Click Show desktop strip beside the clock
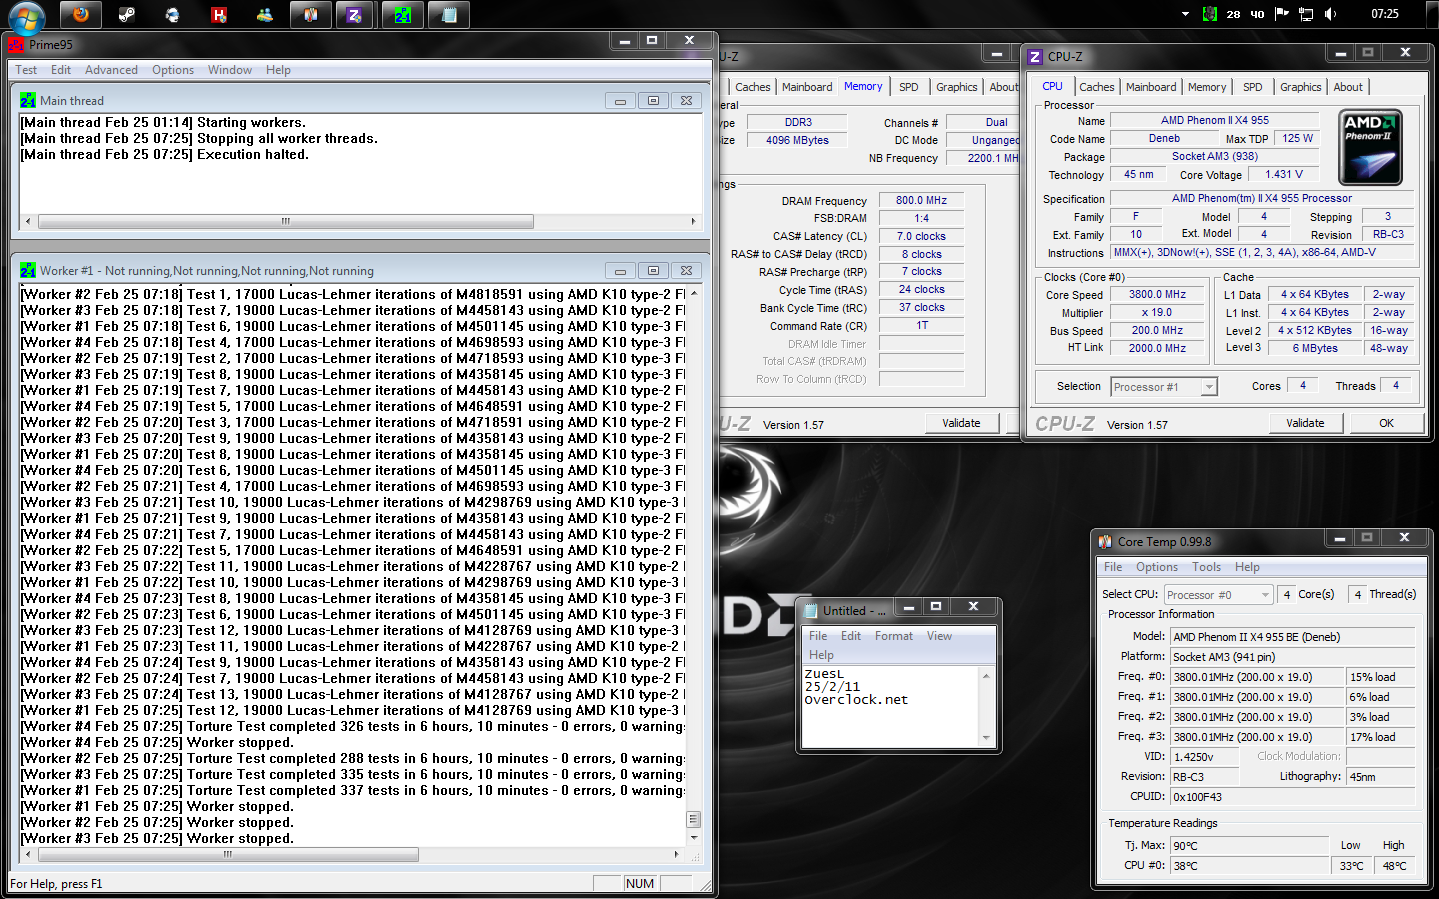 pyautogui.click(x=1431, y=14)
